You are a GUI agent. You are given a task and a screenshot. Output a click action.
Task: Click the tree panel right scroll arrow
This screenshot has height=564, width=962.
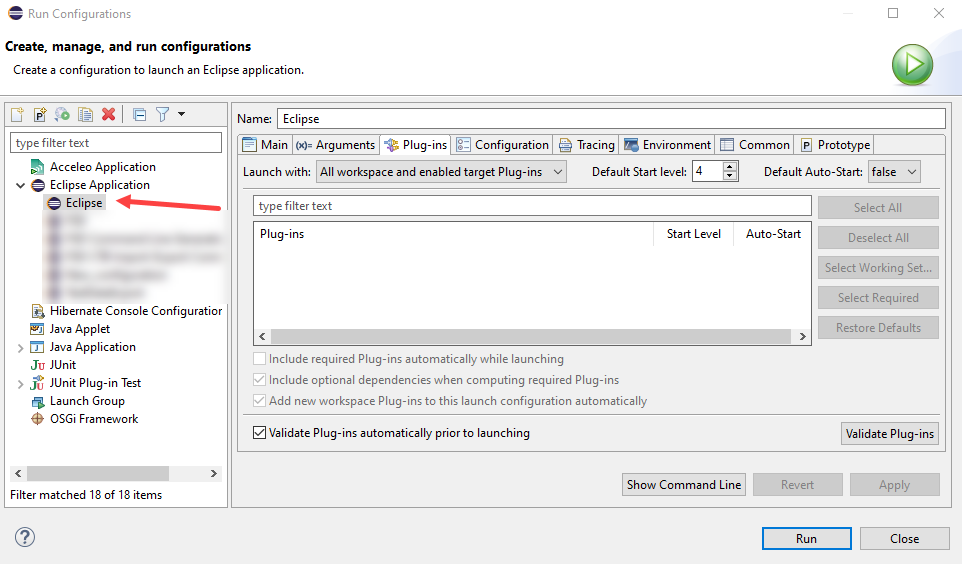click(x=214, y=474)
